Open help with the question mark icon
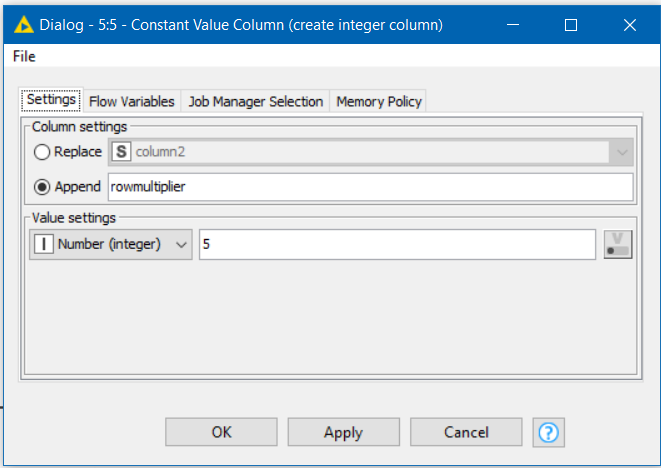Image resolution: width=661 pixels, height=468 pixels. coord(548,432)
